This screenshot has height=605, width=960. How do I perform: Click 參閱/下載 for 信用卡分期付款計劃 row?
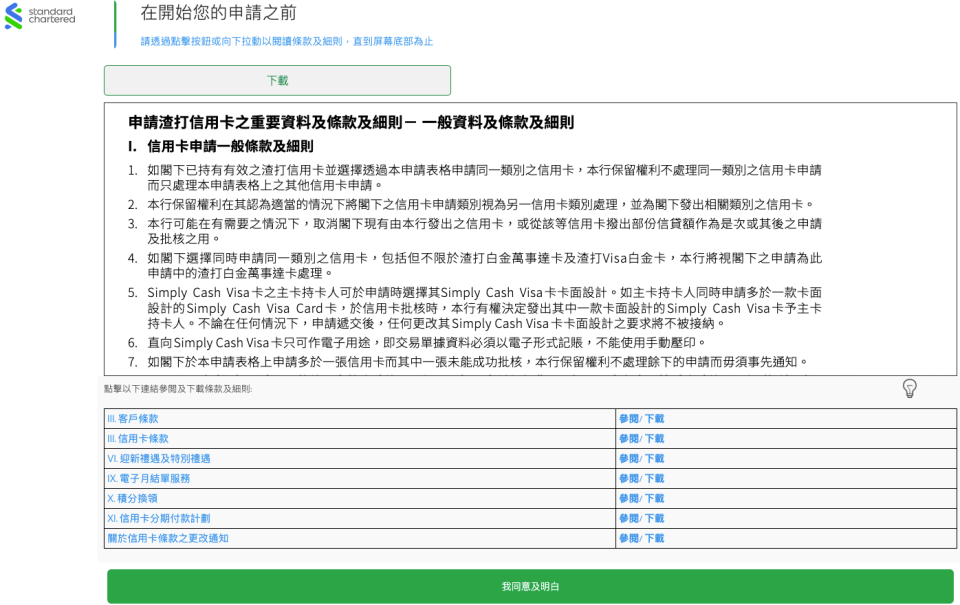pyautogui.click(x=641, y=518)
